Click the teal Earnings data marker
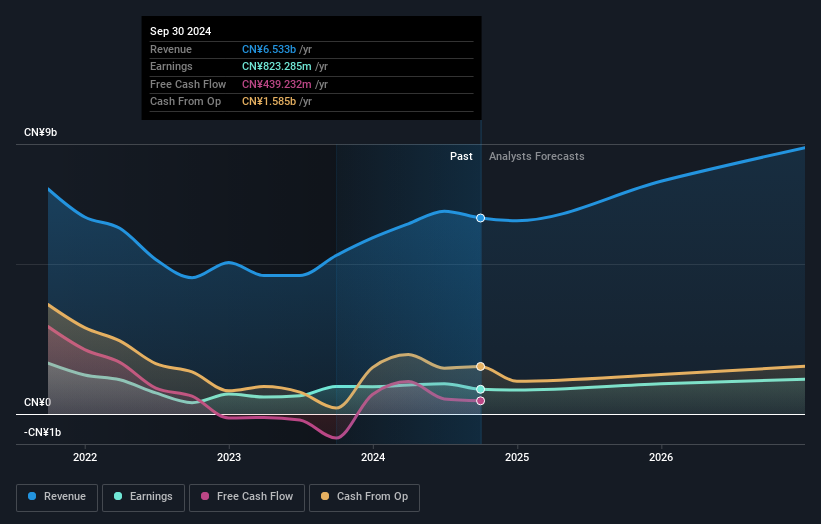Screen dimensions: 821x524 tap(480, 389)
